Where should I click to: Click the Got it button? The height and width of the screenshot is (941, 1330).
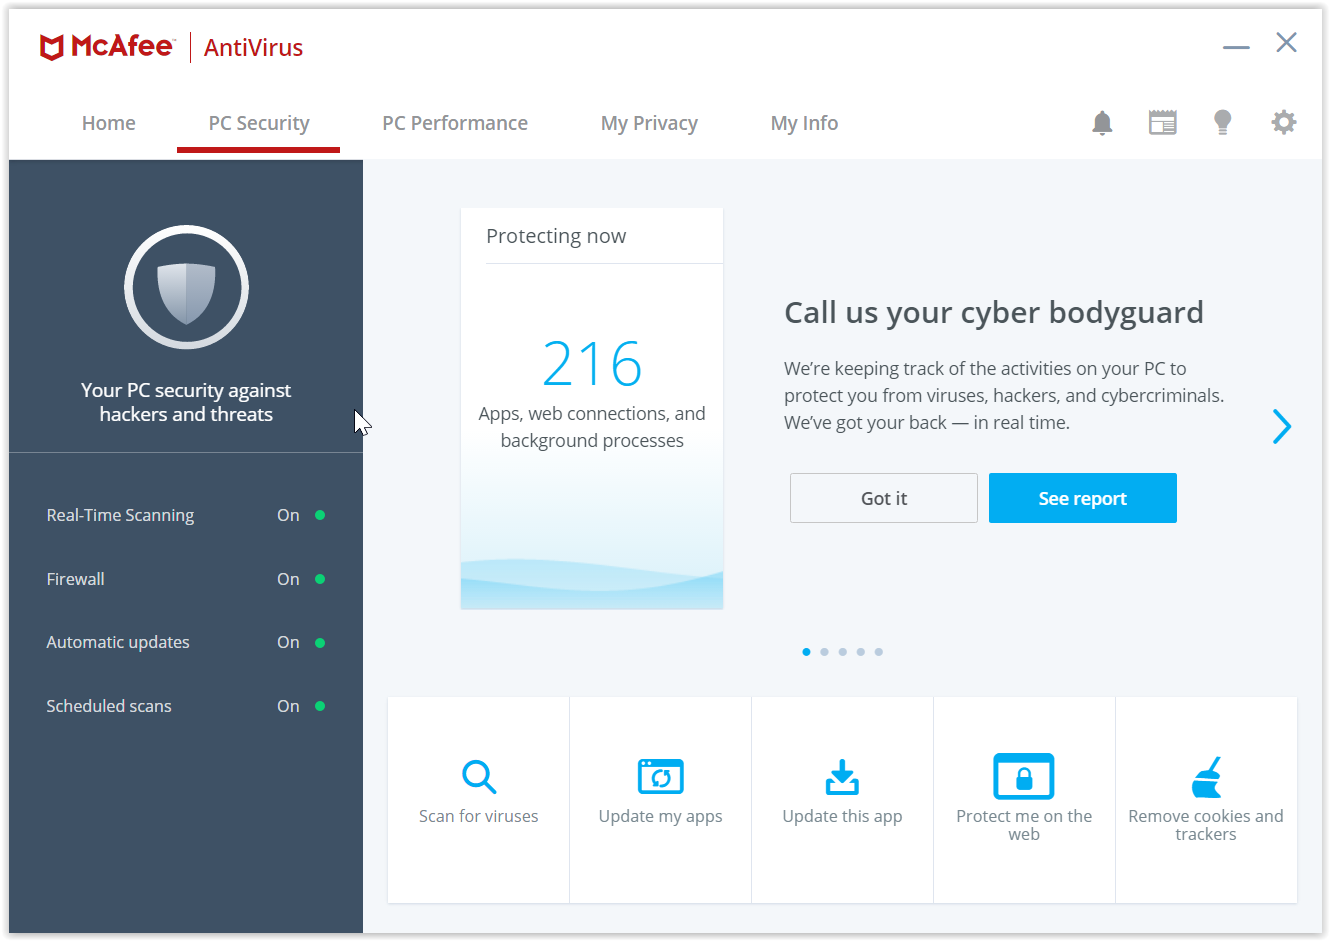(884, 498)
